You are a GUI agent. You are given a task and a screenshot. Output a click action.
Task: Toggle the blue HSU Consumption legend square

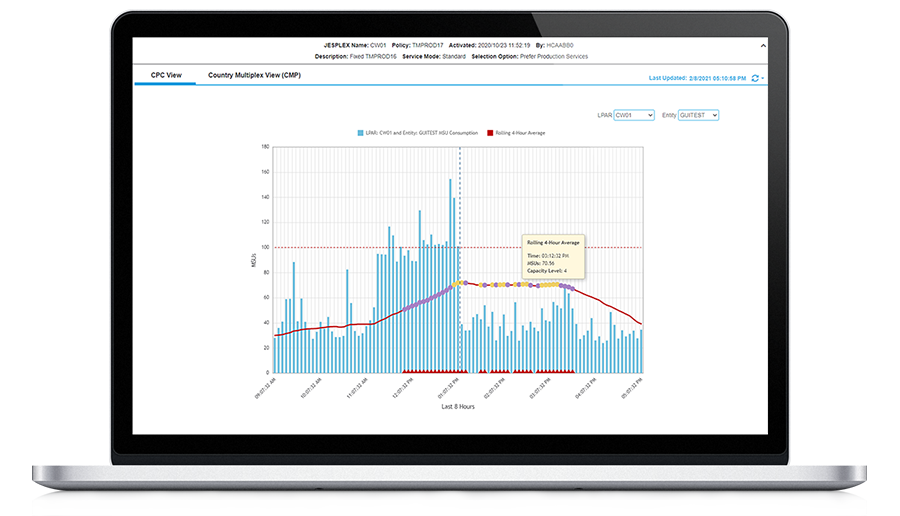(x=359, y=133)
